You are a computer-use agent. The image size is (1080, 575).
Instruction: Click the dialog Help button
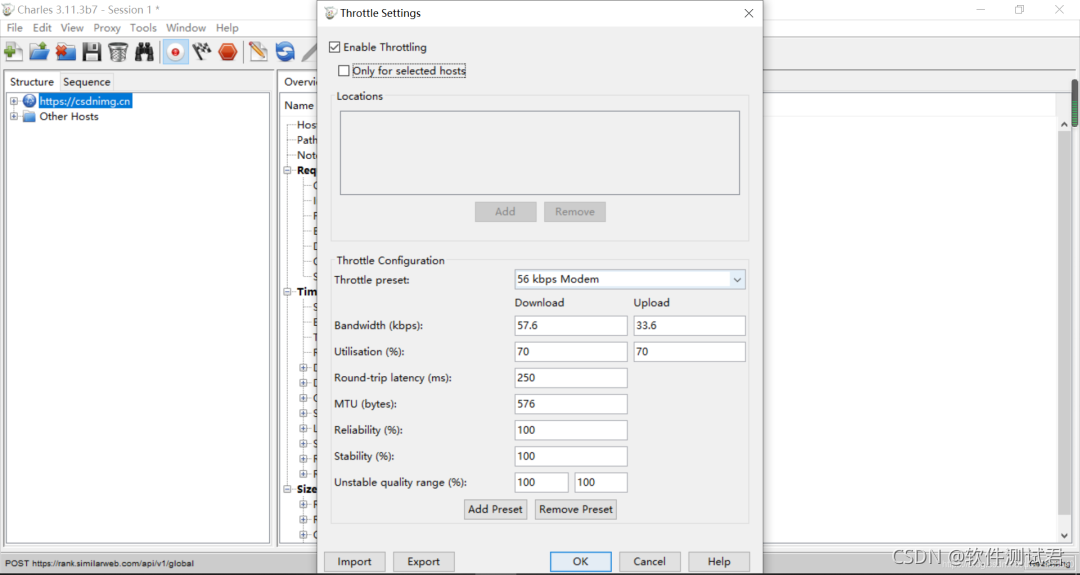tap(719, 561)
